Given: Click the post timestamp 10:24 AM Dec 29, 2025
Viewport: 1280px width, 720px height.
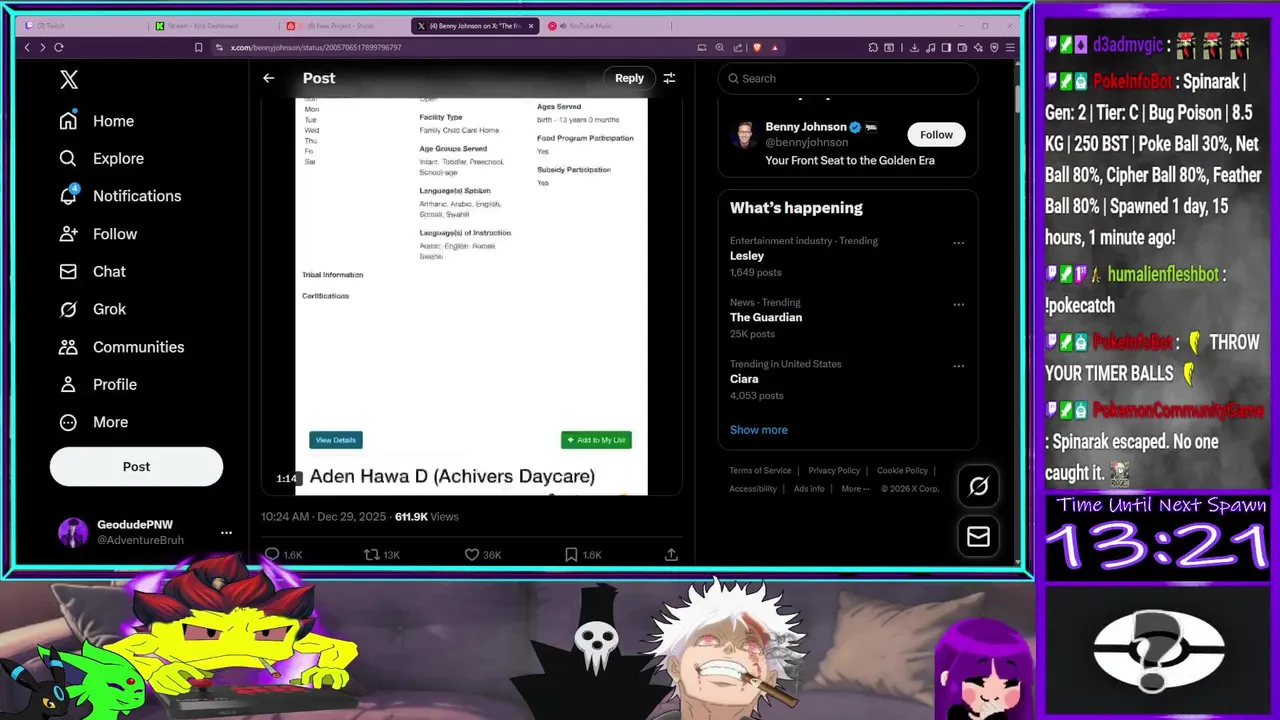Looking at the screenshot, I should (323, 517).
